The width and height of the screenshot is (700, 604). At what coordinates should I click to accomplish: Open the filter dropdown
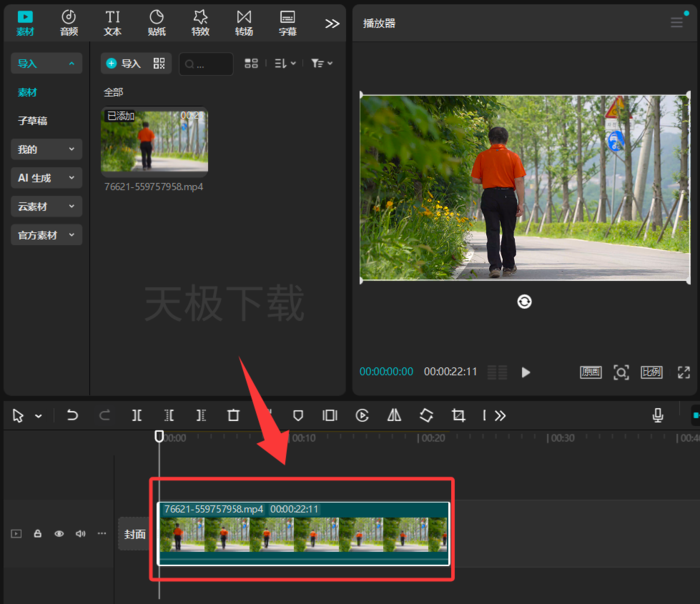[322, 63]
